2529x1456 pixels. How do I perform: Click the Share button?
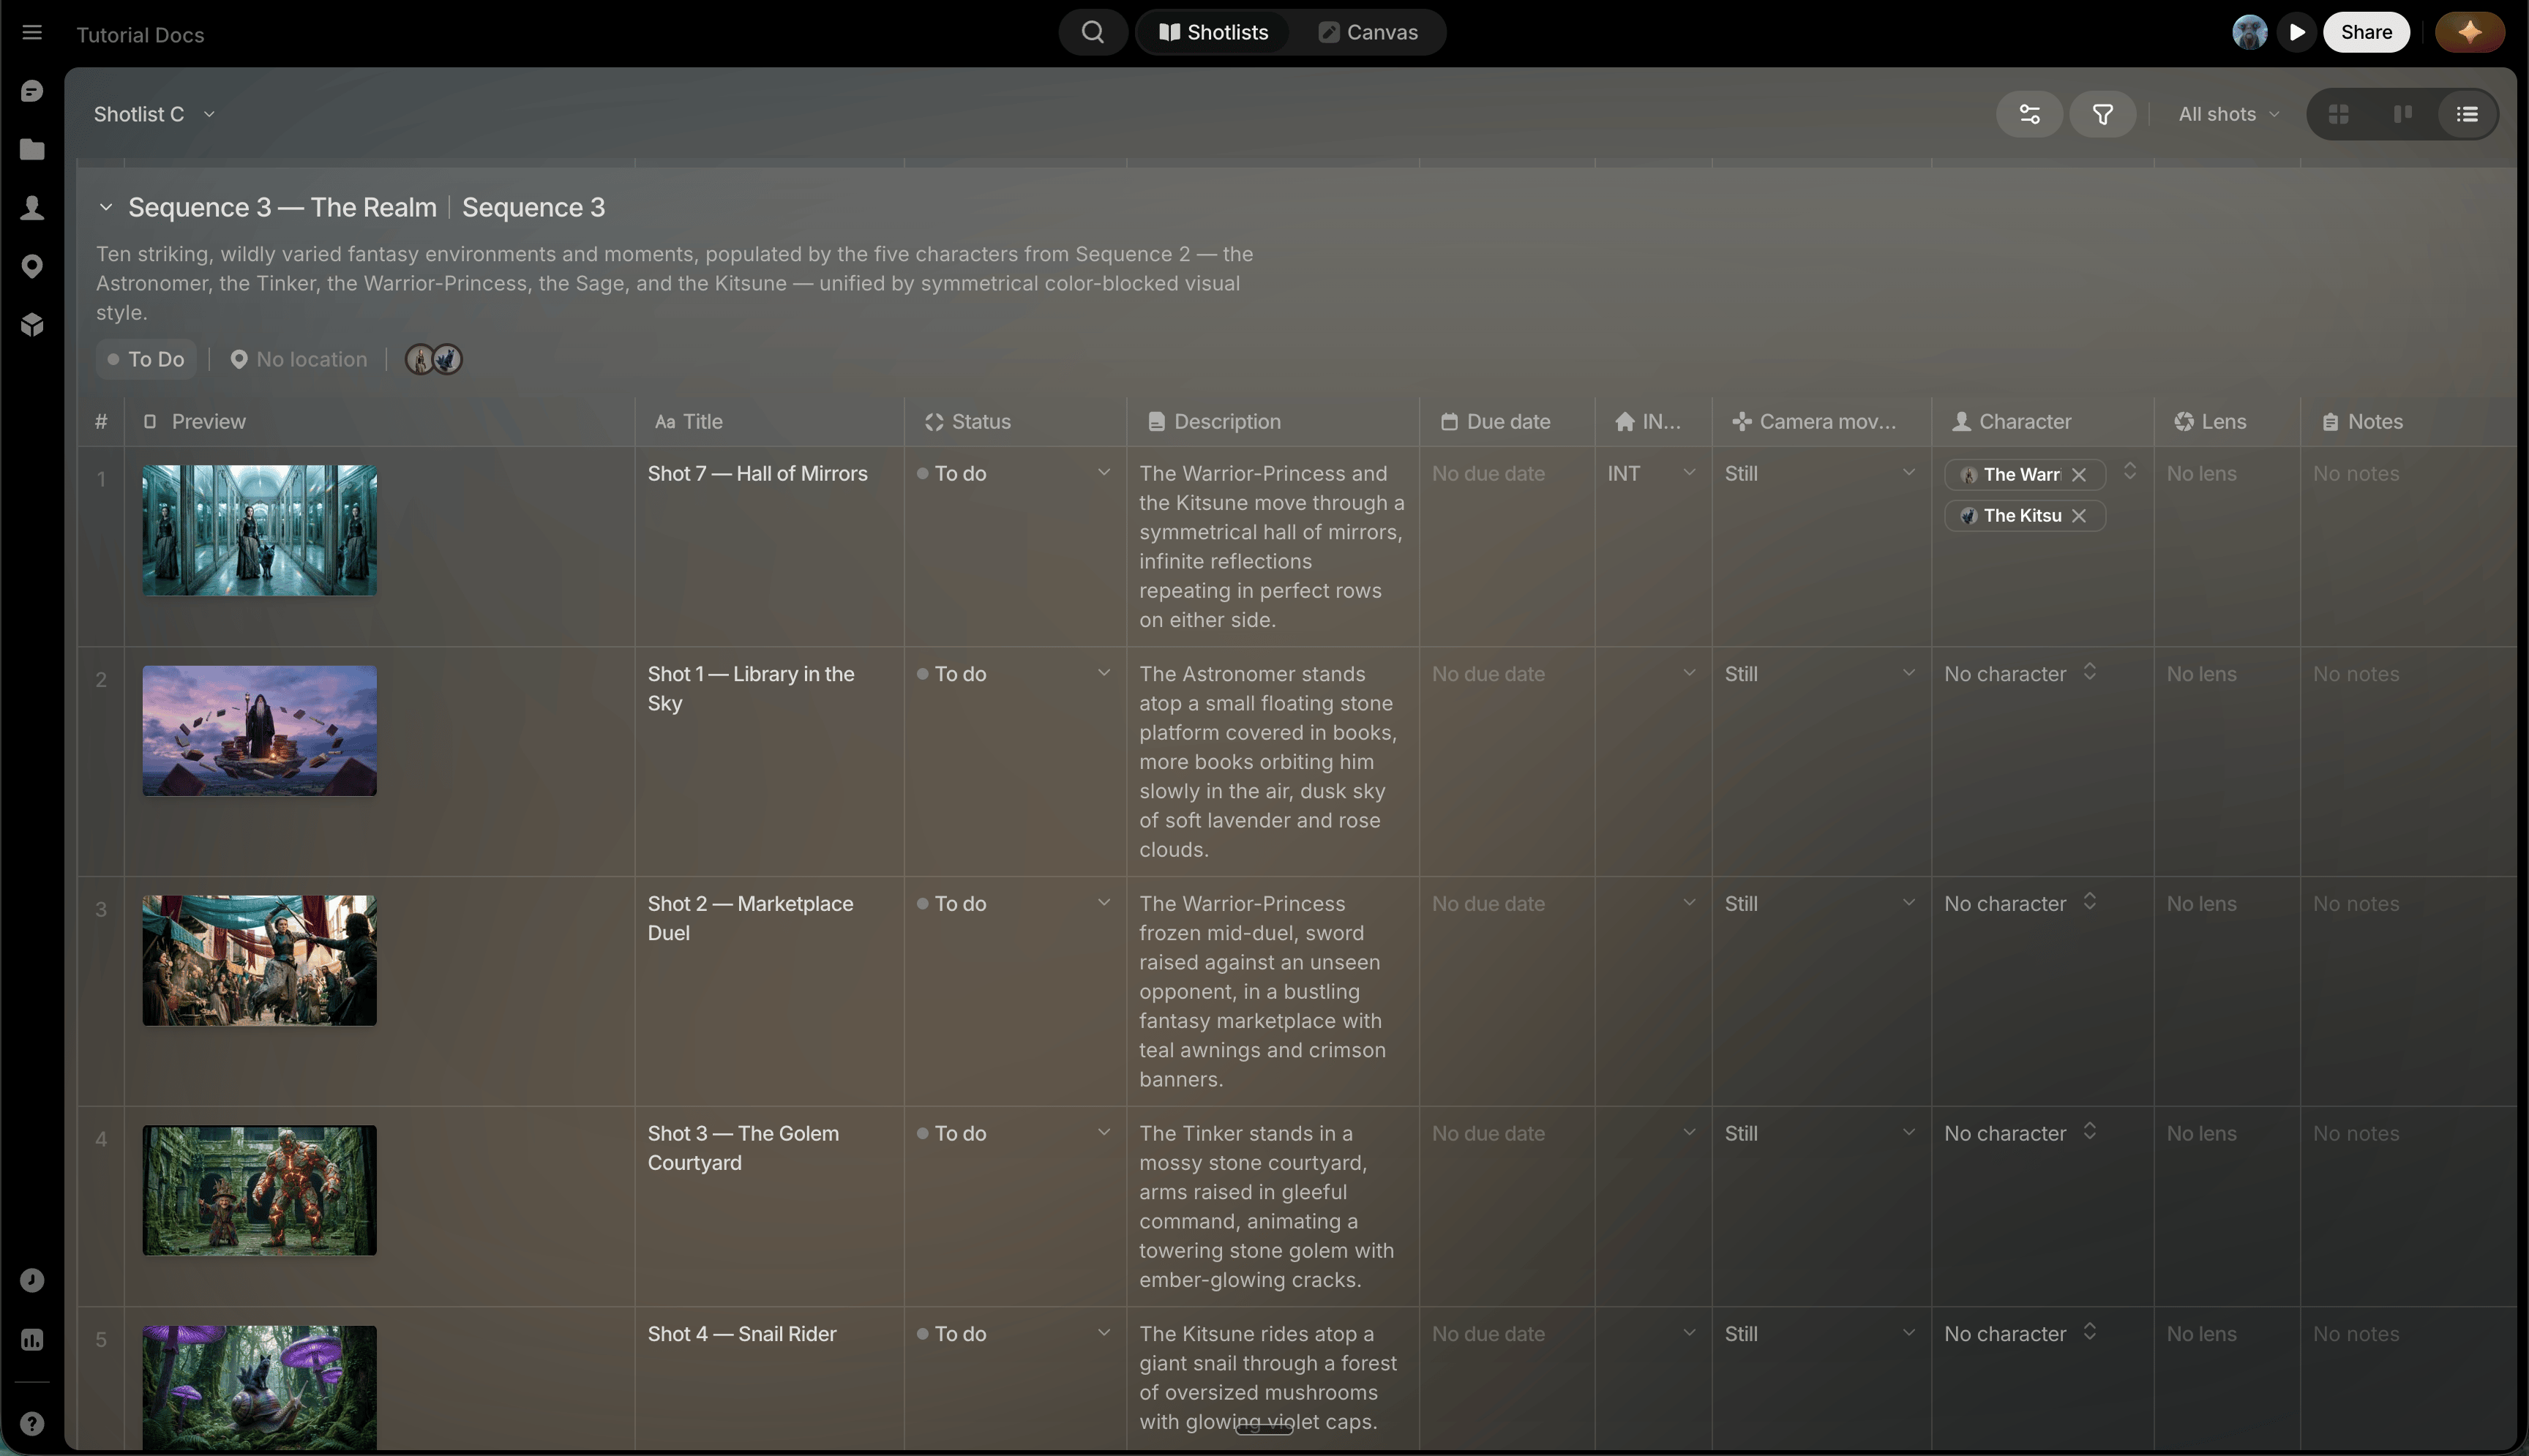2366,32
